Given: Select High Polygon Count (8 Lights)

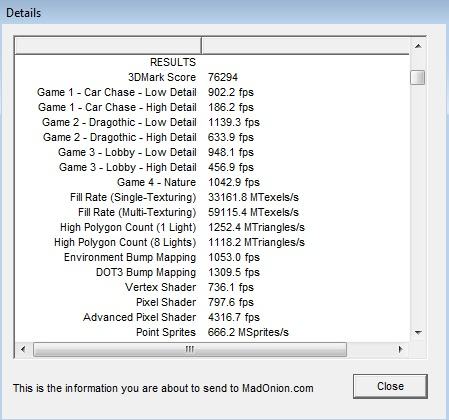Looking at the screenshot, I should 125,242.
